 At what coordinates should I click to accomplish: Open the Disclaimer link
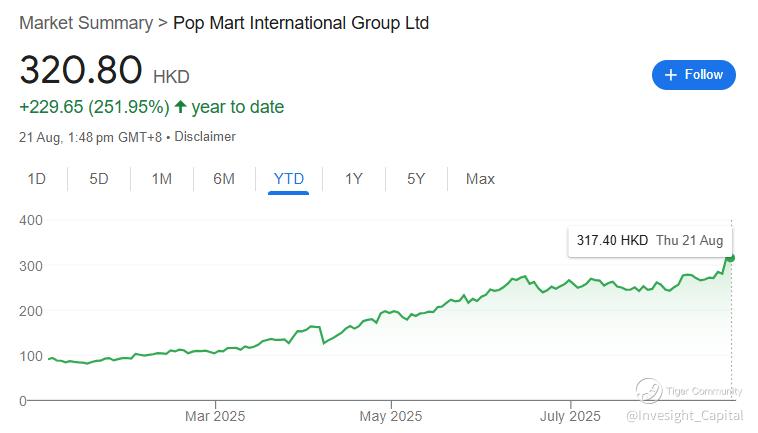205,136
